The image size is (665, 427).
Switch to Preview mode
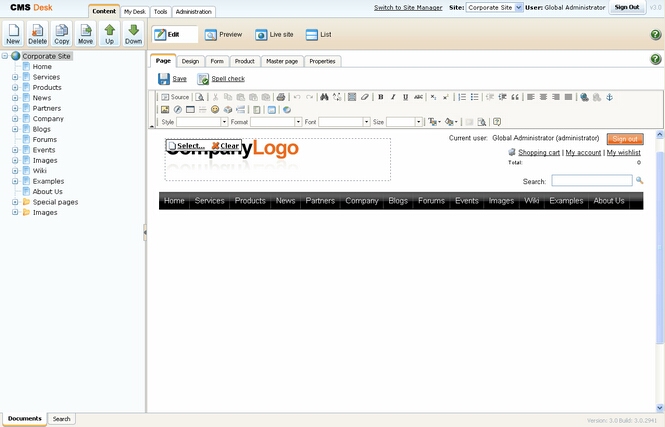point(224,35)
